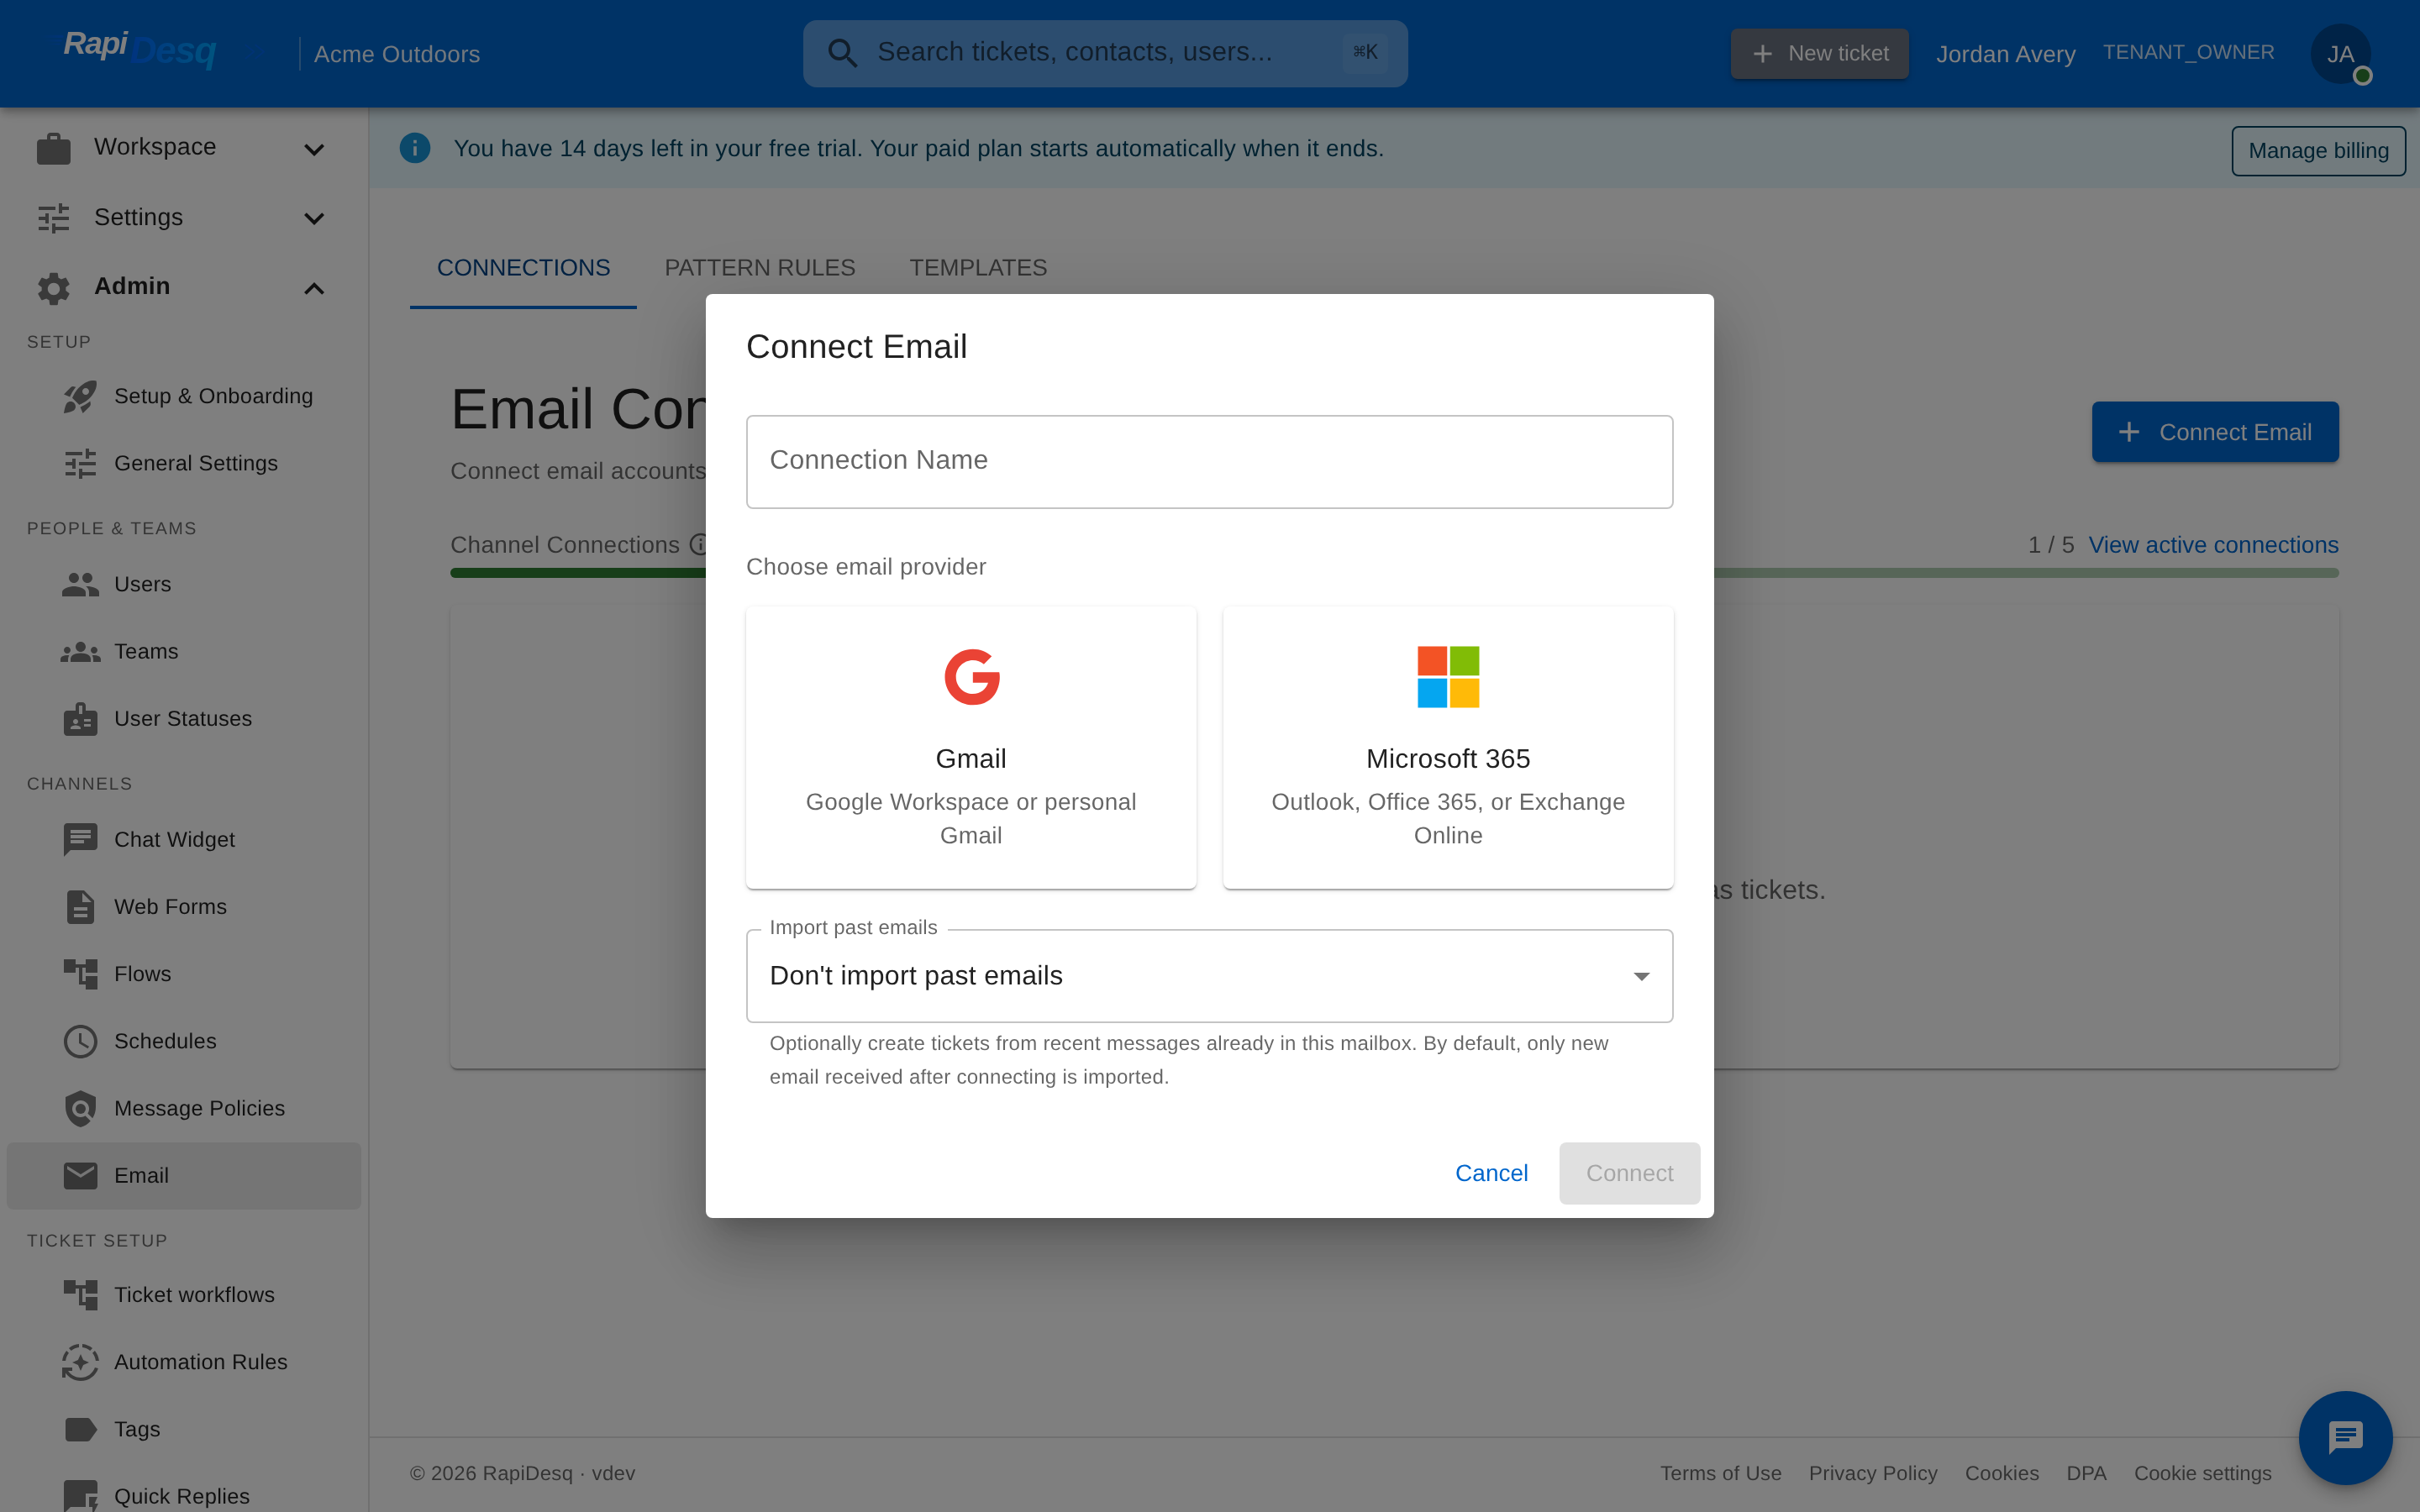This screenshot has width=2420, height=1512.
Task: Click the blue Connect Email page button
Action: pos(2215,432)
